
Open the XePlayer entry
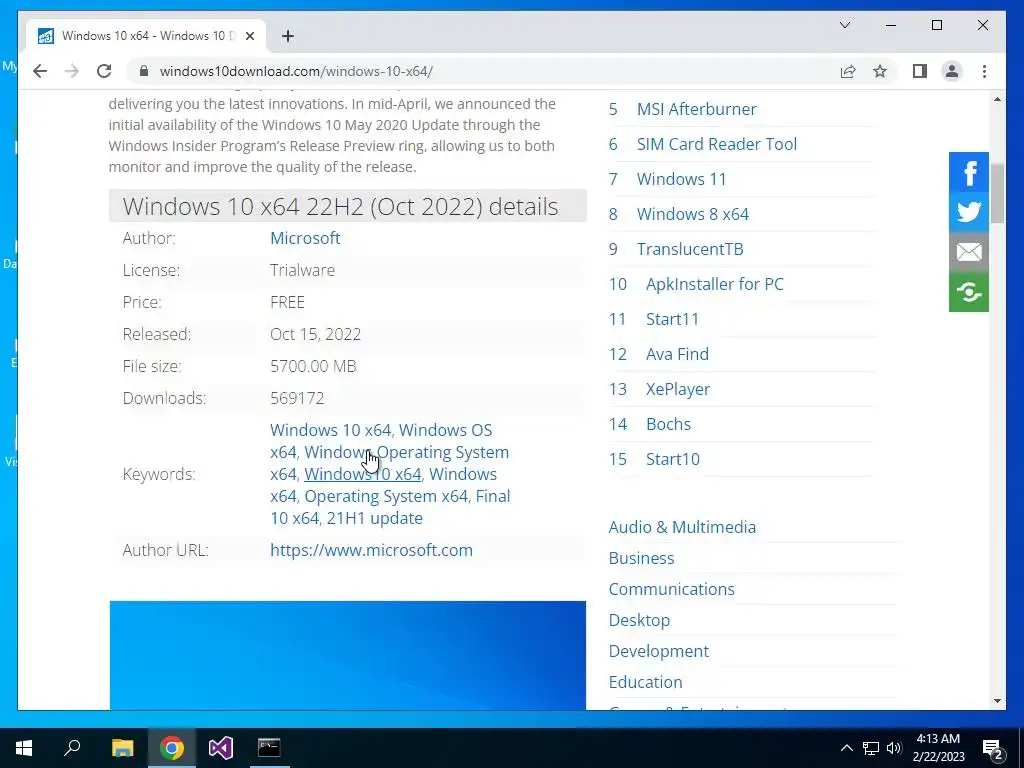[678, 389]
